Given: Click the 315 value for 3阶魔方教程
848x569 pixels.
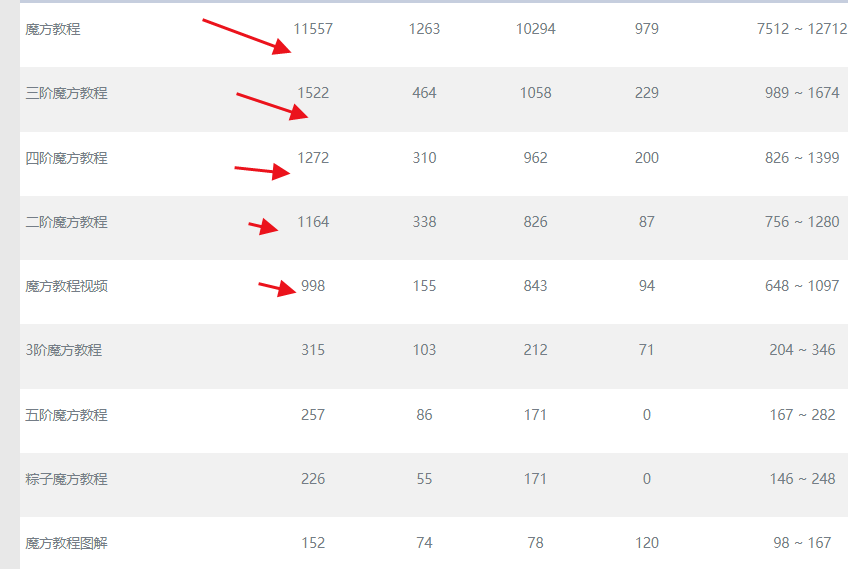Looking at the screenshot, I should point(313,350).
